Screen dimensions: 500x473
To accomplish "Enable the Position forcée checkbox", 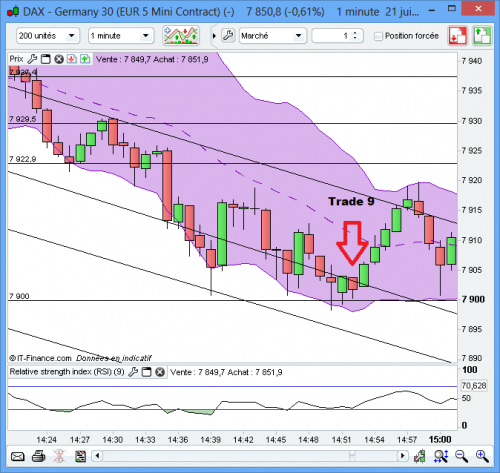I will 378,36.
